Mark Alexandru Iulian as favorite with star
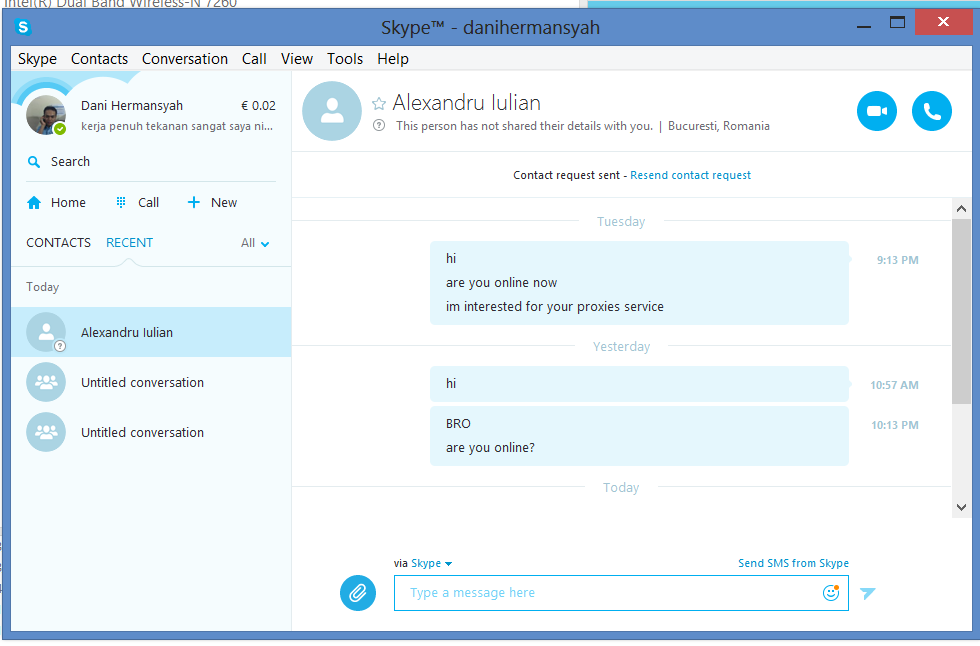 point(379,104)
